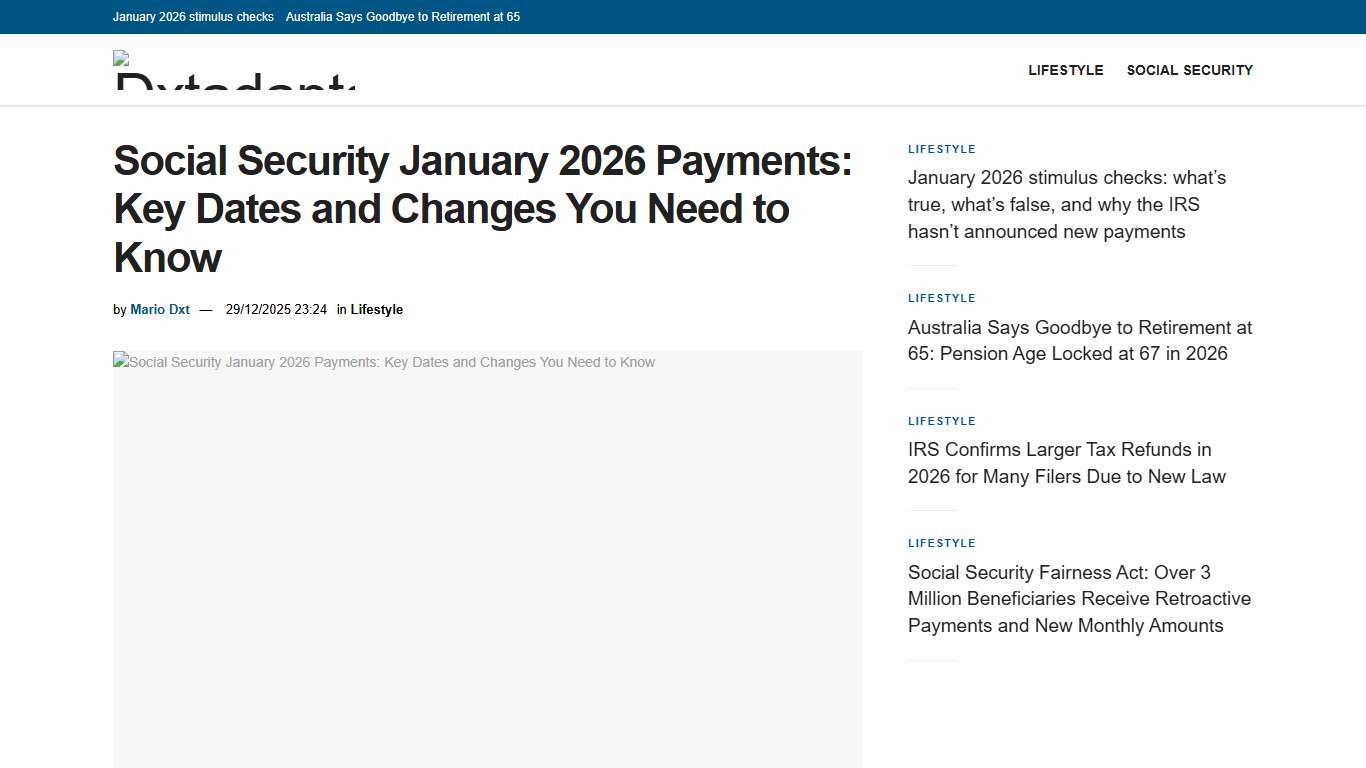The height and width of the screenshot is (768, 1366).
Task: Open the sidebar story about January 2026 stimulus checks
Action: [1066, 204]
